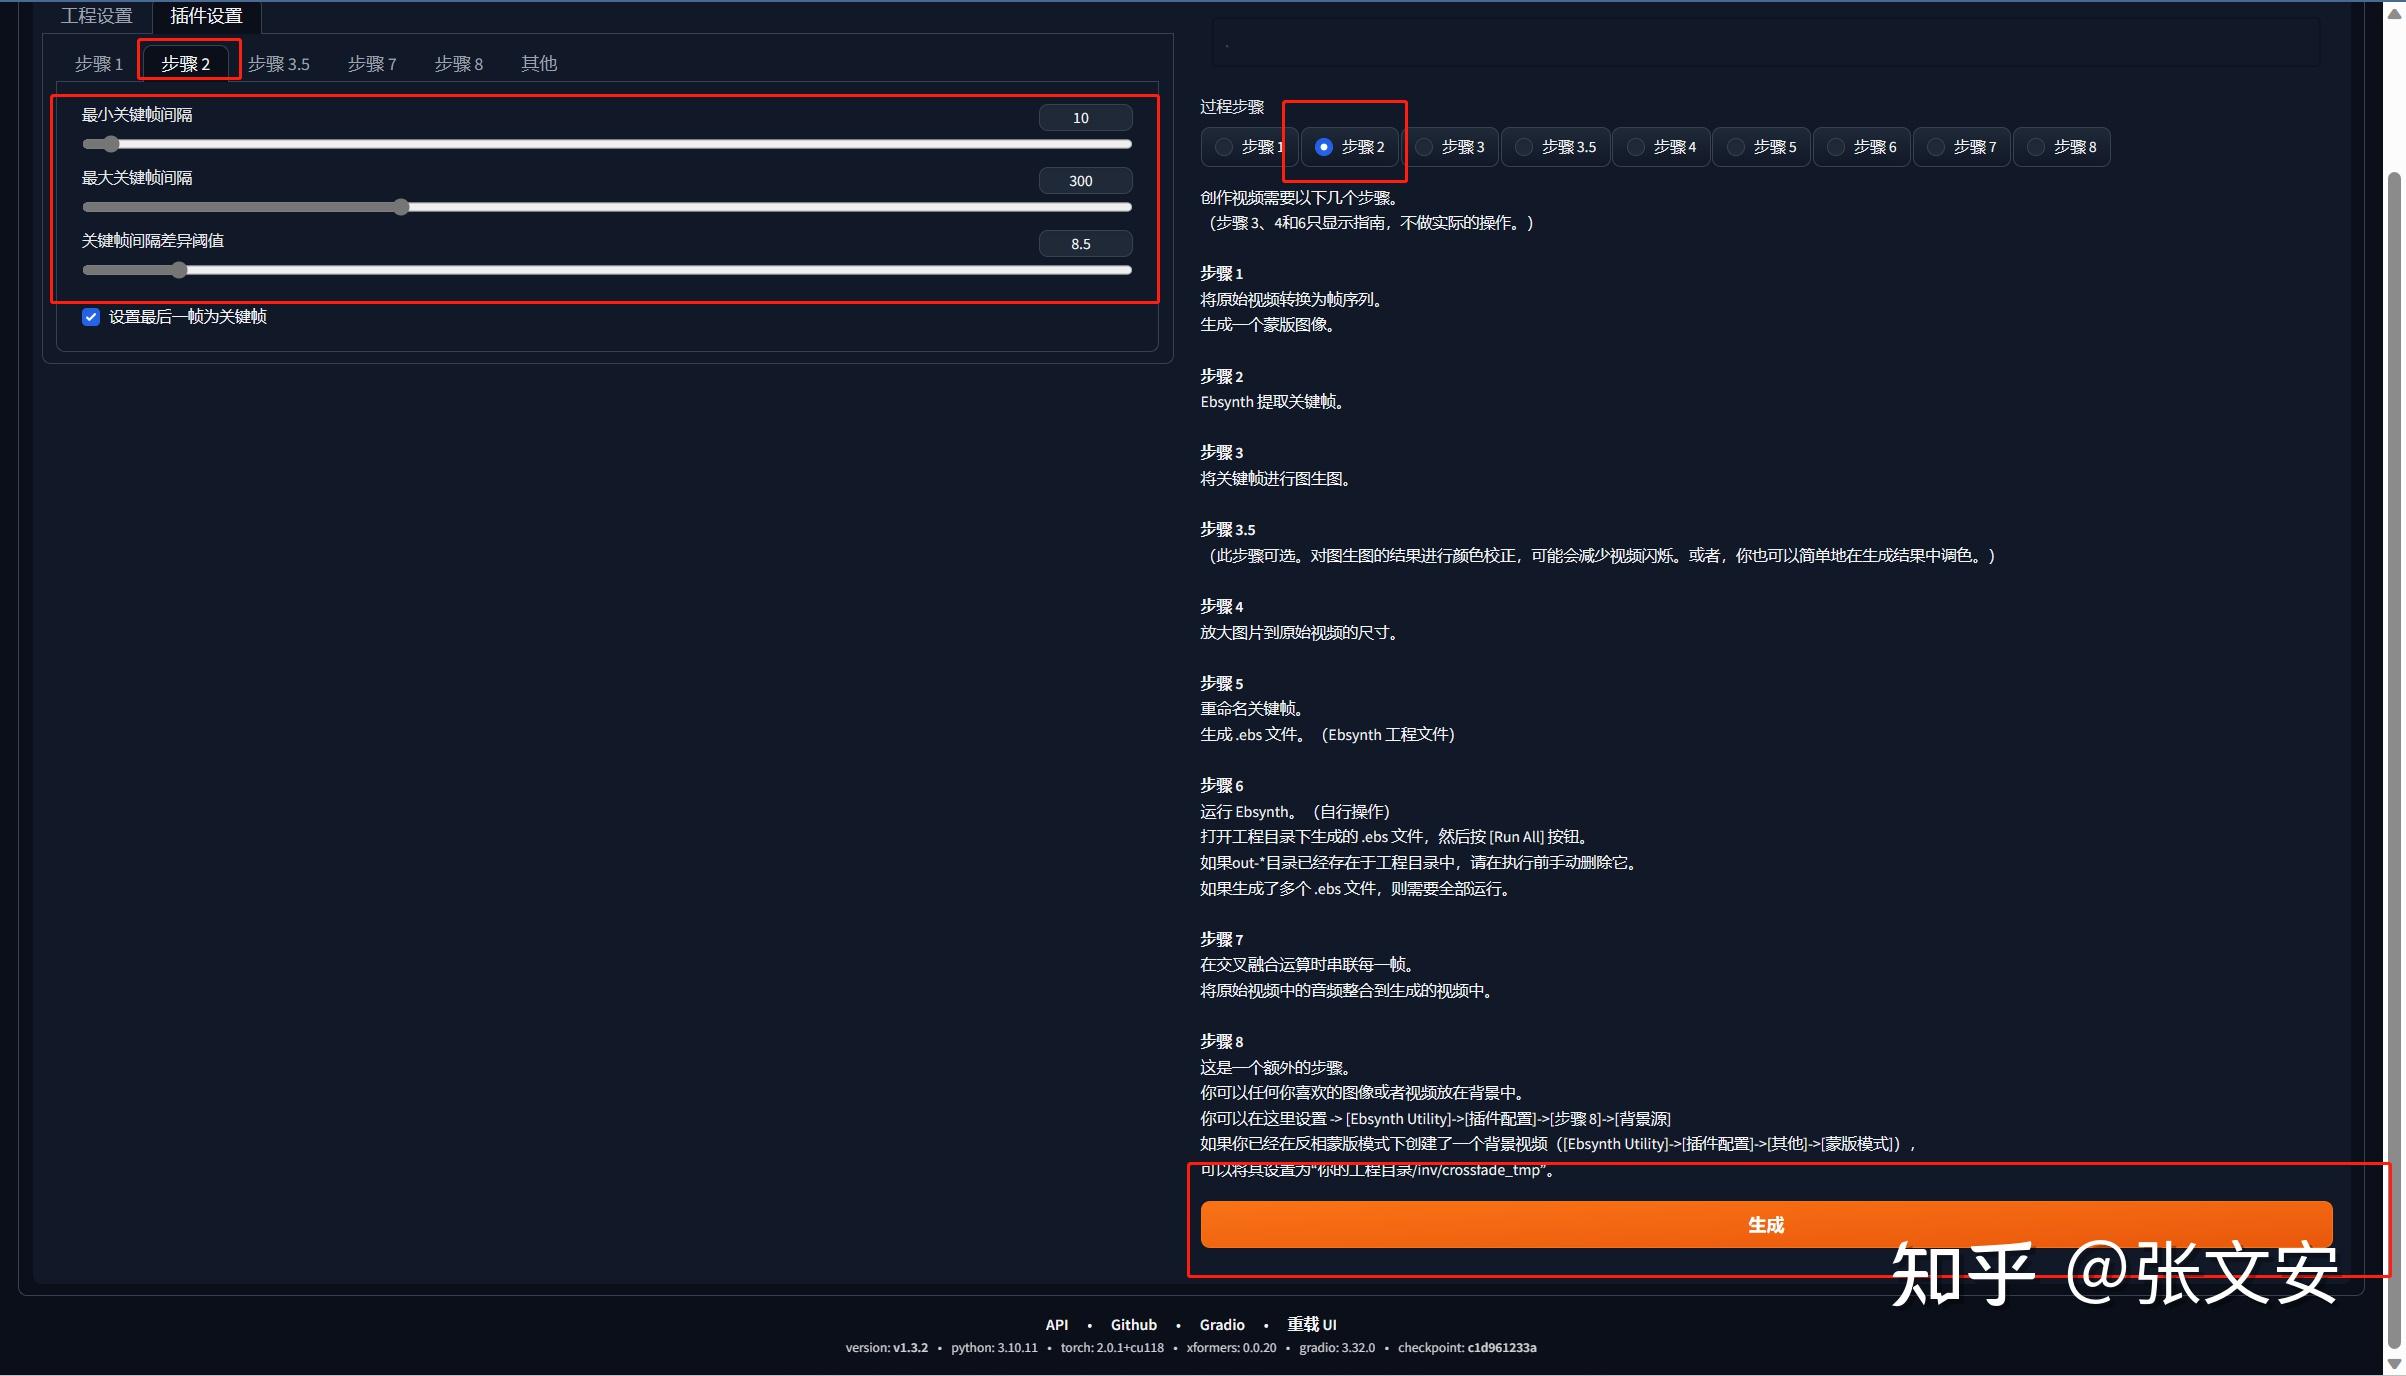
Task: Select the 步骤 3 process radio button
Action: (x=1425, y=147)
